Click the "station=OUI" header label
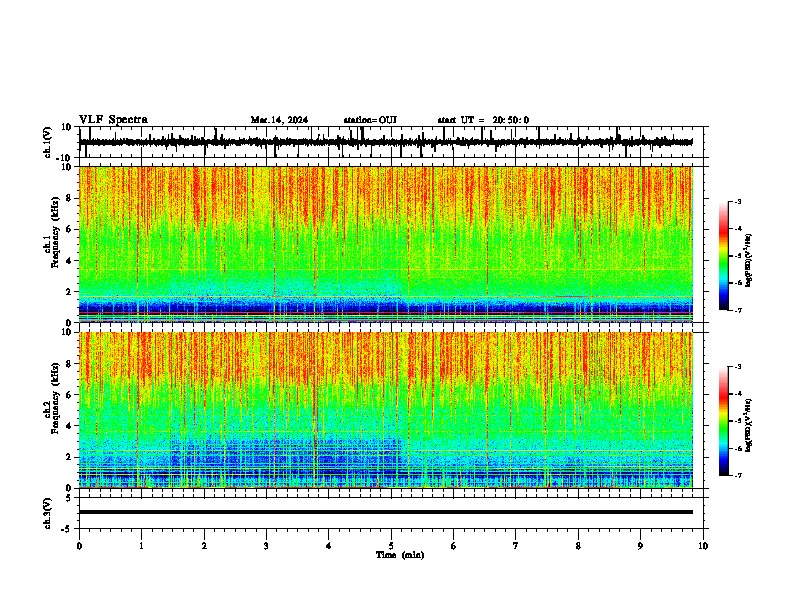Image resolution: width=792 pixels, height=612 pixels. [x=370, y=120]
